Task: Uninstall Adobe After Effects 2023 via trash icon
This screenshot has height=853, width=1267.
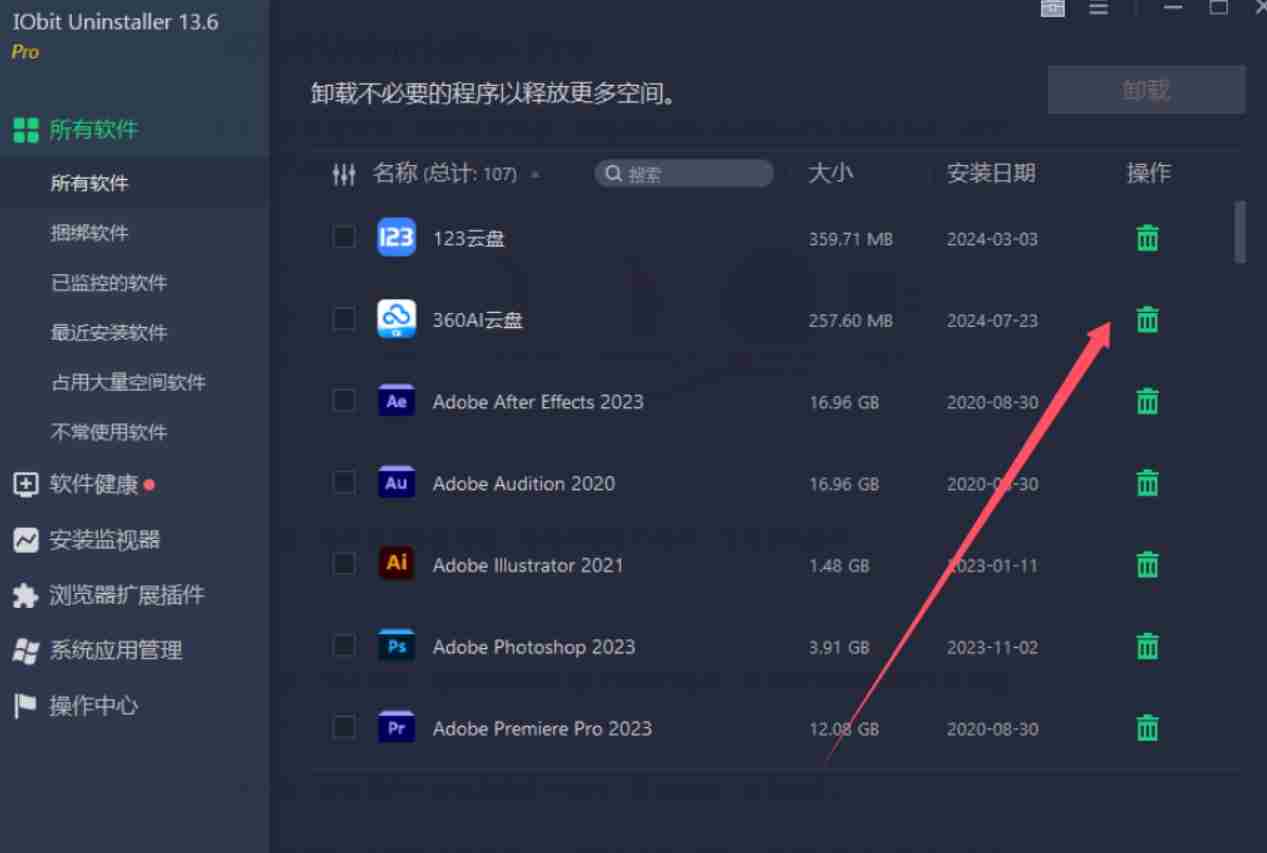Action: tap(1147, 402)
